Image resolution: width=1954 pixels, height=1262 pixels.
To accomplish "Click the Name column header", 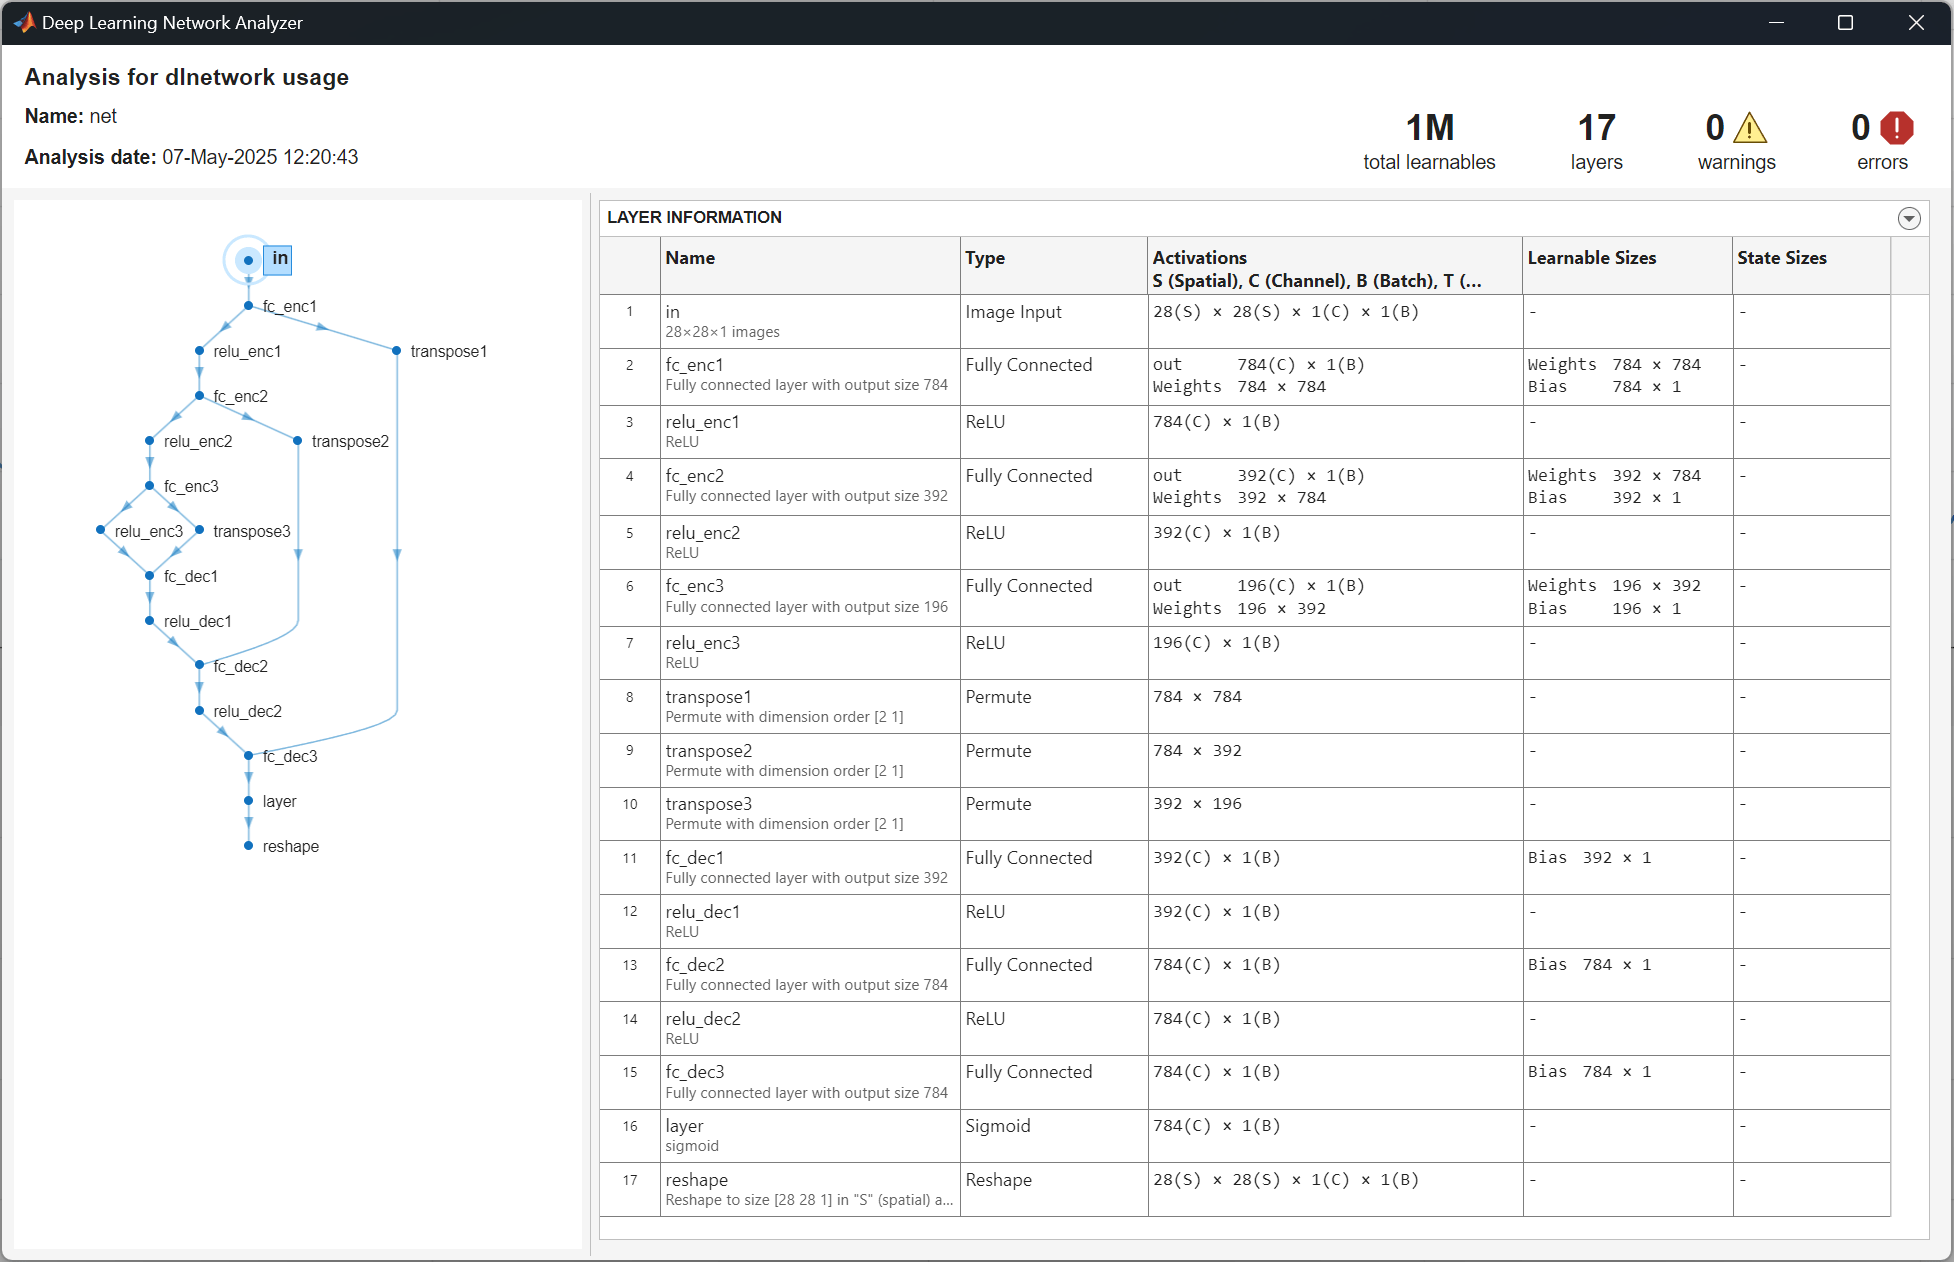I will 689,257.
